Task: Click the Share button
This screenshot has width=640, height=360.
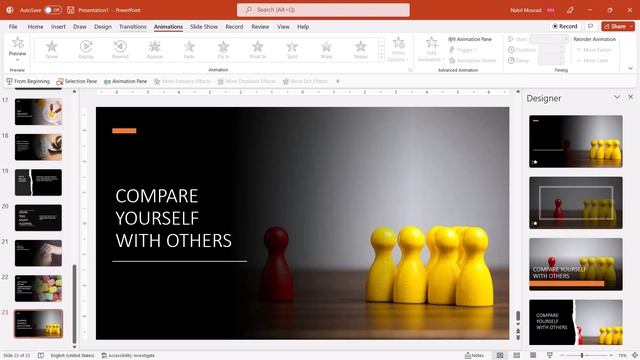Action: click(618, 26)
